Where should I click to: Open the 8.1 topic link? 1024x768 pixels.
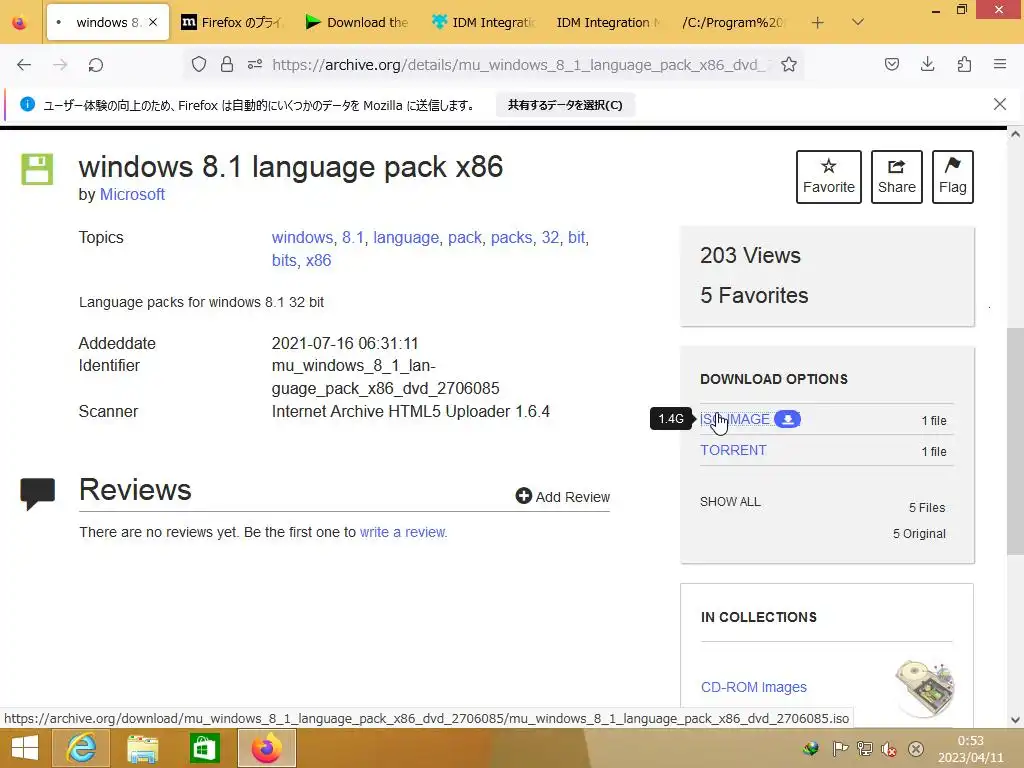(353, 238)
